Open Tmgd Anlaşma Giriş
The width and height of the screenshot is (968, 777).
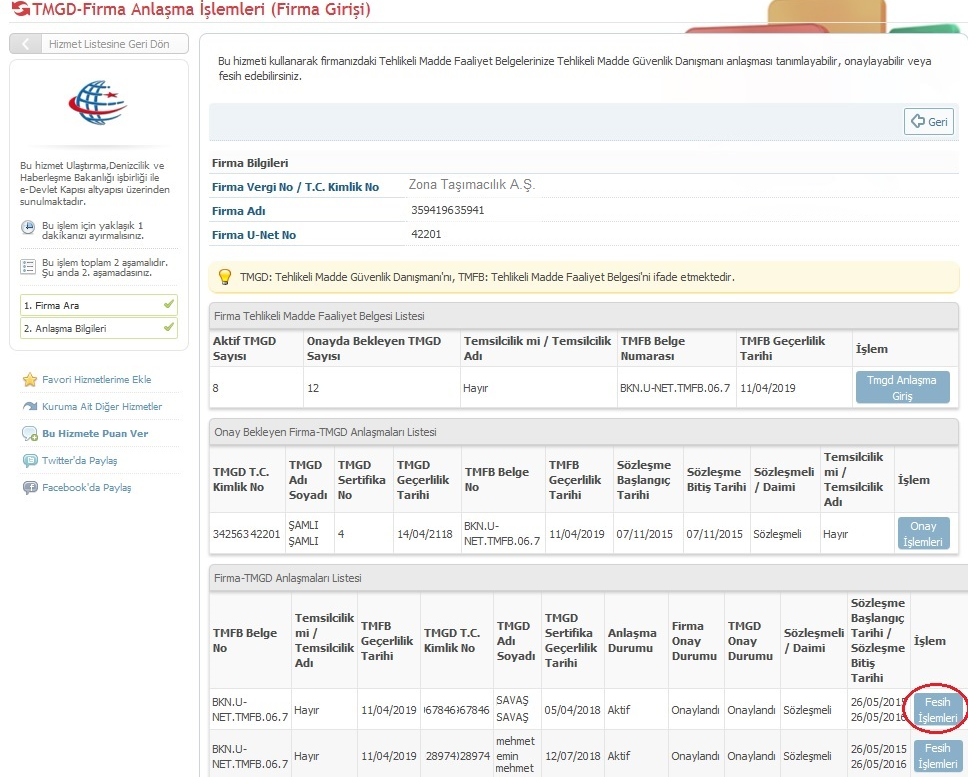click(x=902, y=388)
